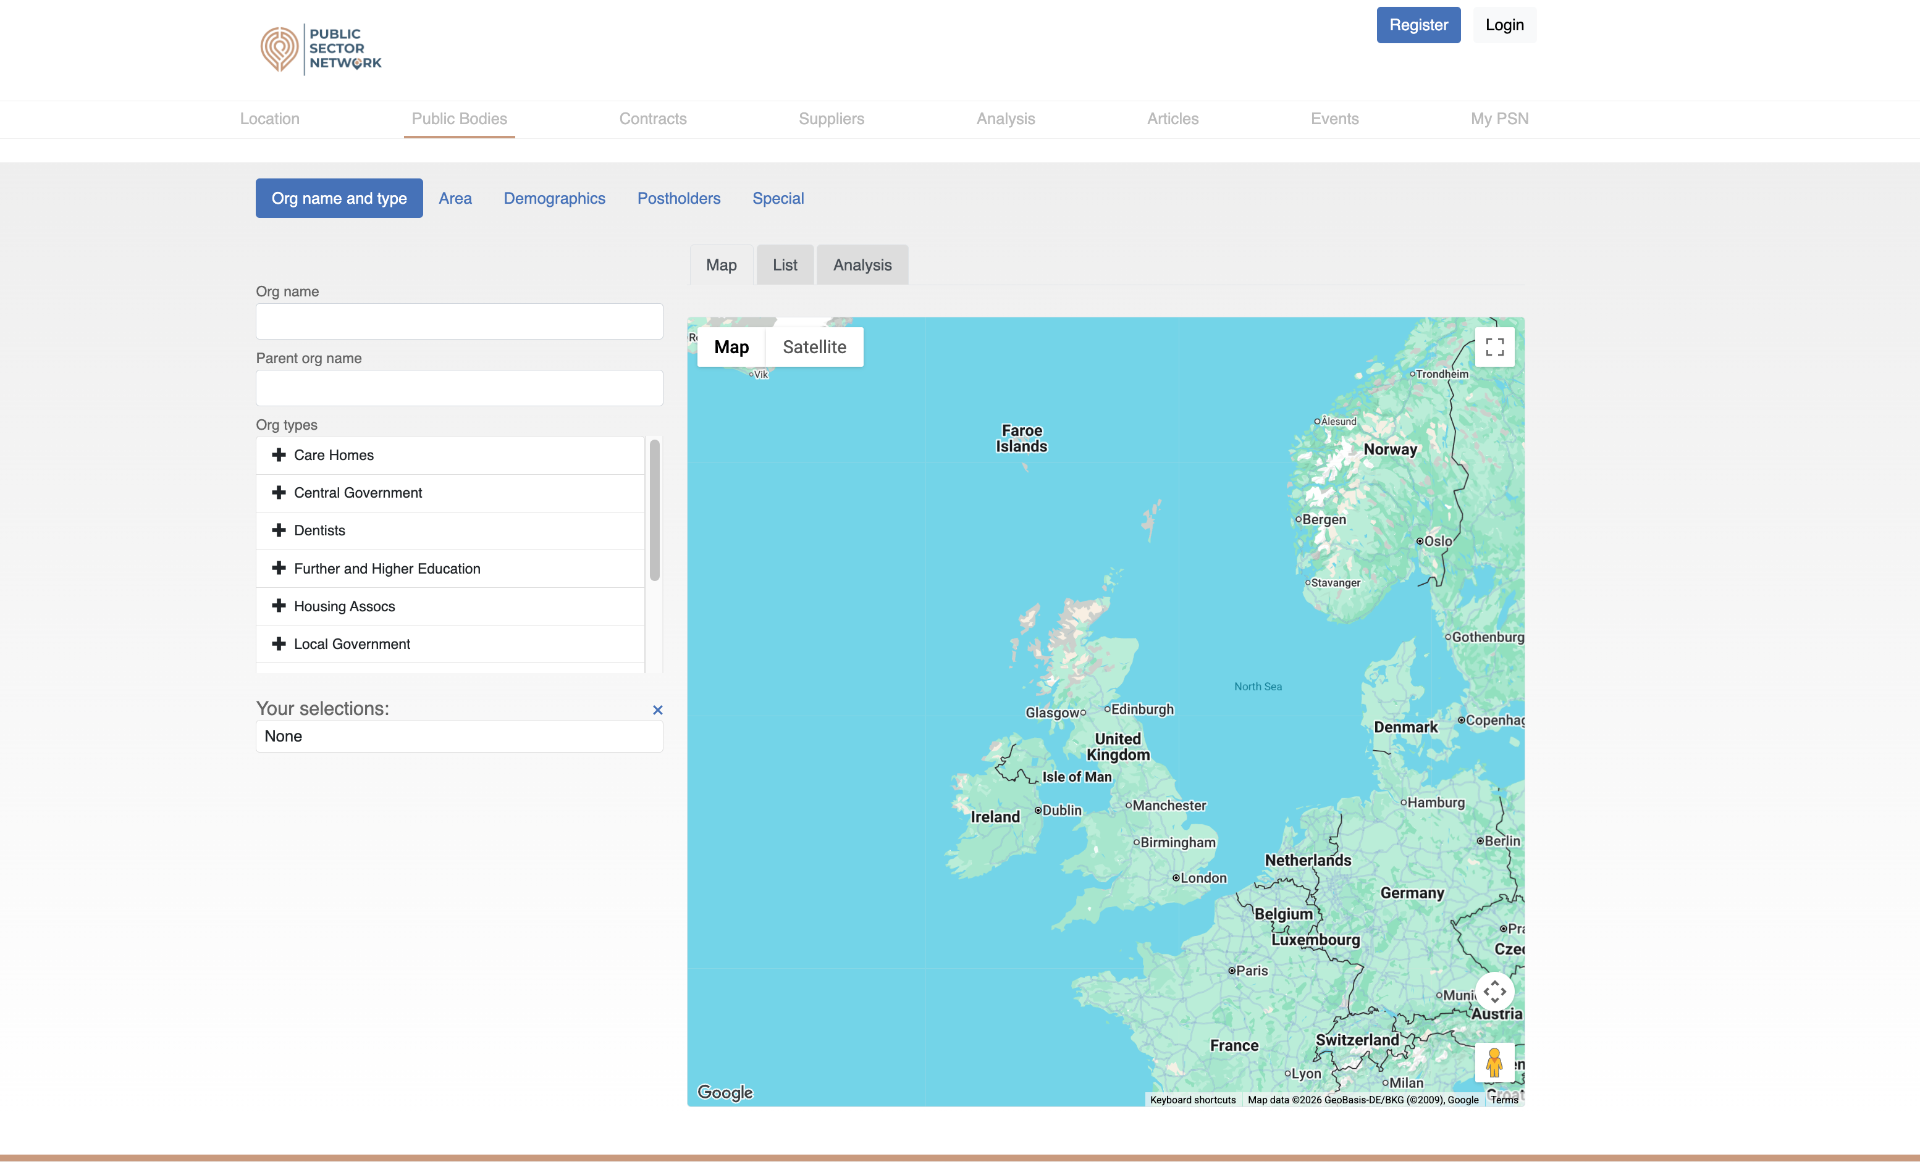Open the map camera controls
The image size is (1920, 1162).
tap(1494, 991)
